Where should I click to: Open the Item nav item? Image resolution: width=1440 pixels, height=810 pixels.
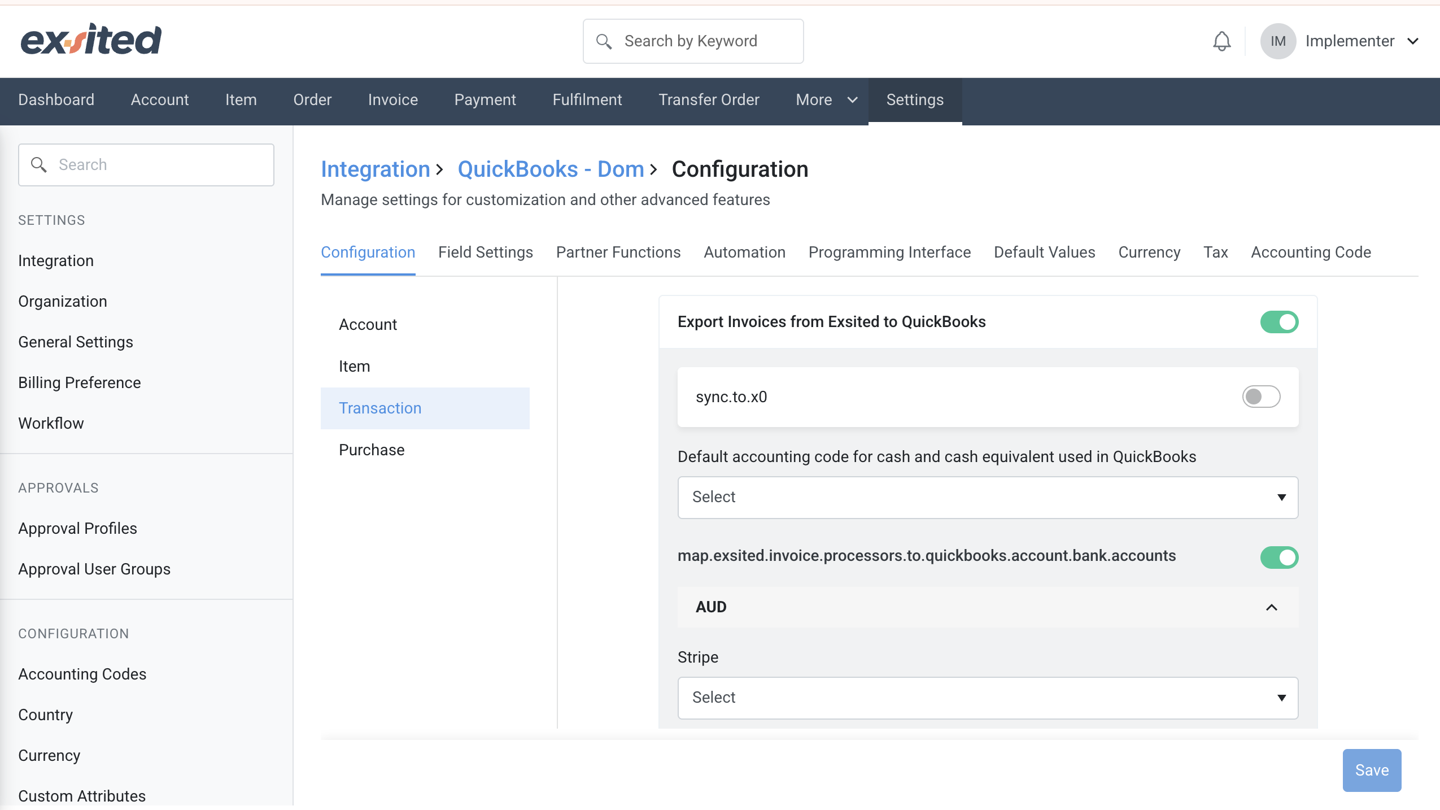(x=241, y=100)
